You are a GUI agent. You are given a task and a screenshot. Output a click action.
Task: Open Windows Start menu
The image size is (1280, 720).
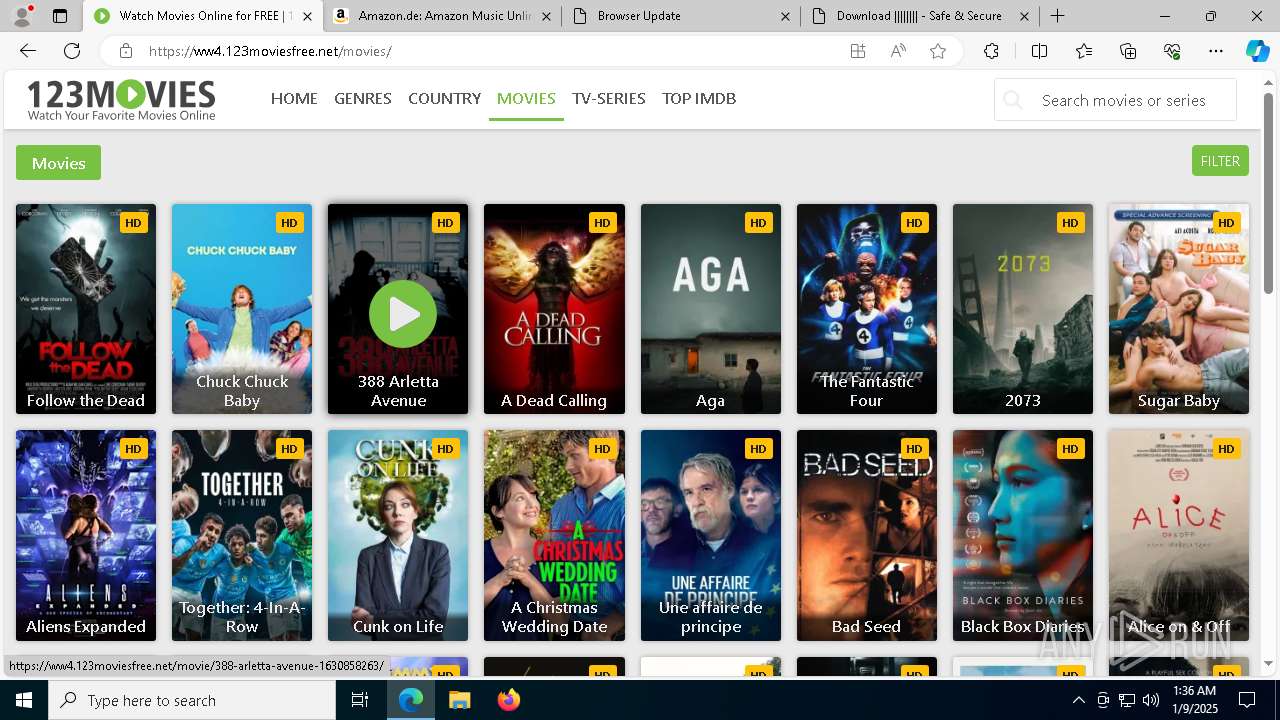pyautogui.click(x=24, y=700)
